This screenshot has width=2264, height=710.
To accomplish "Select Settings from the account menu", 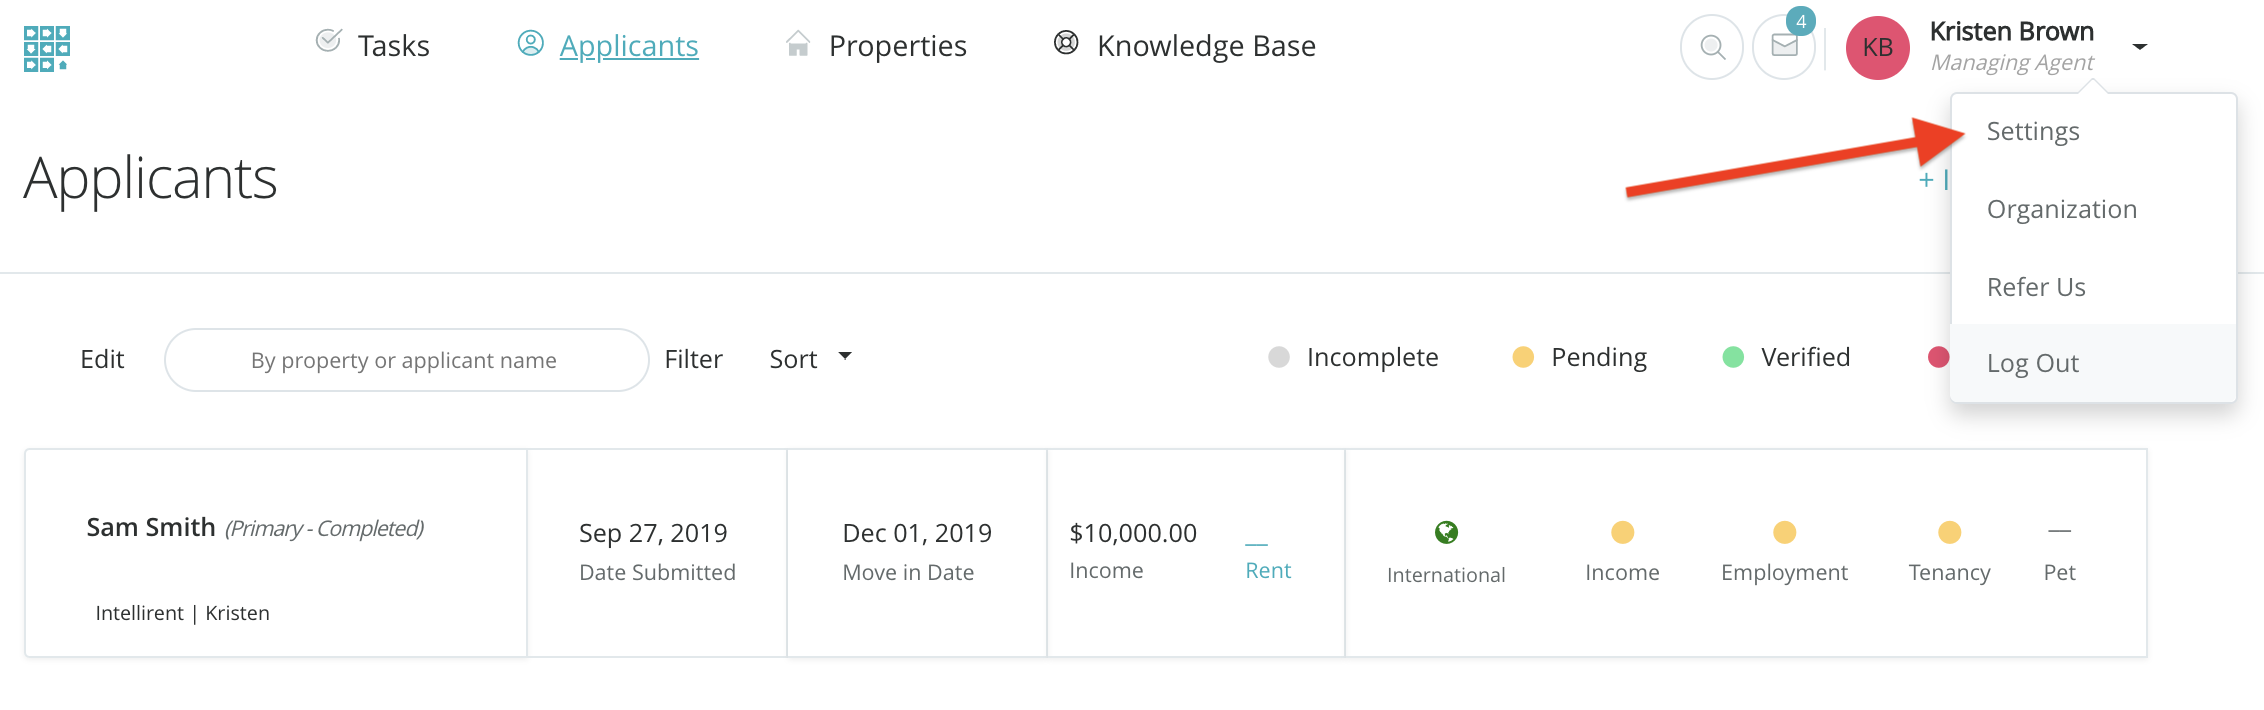I will 2032,132.
